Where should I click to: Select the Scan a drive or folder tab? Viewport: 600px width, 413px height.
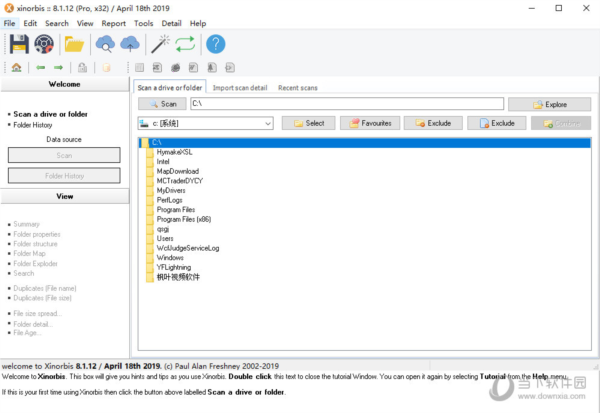click(170, 87)
